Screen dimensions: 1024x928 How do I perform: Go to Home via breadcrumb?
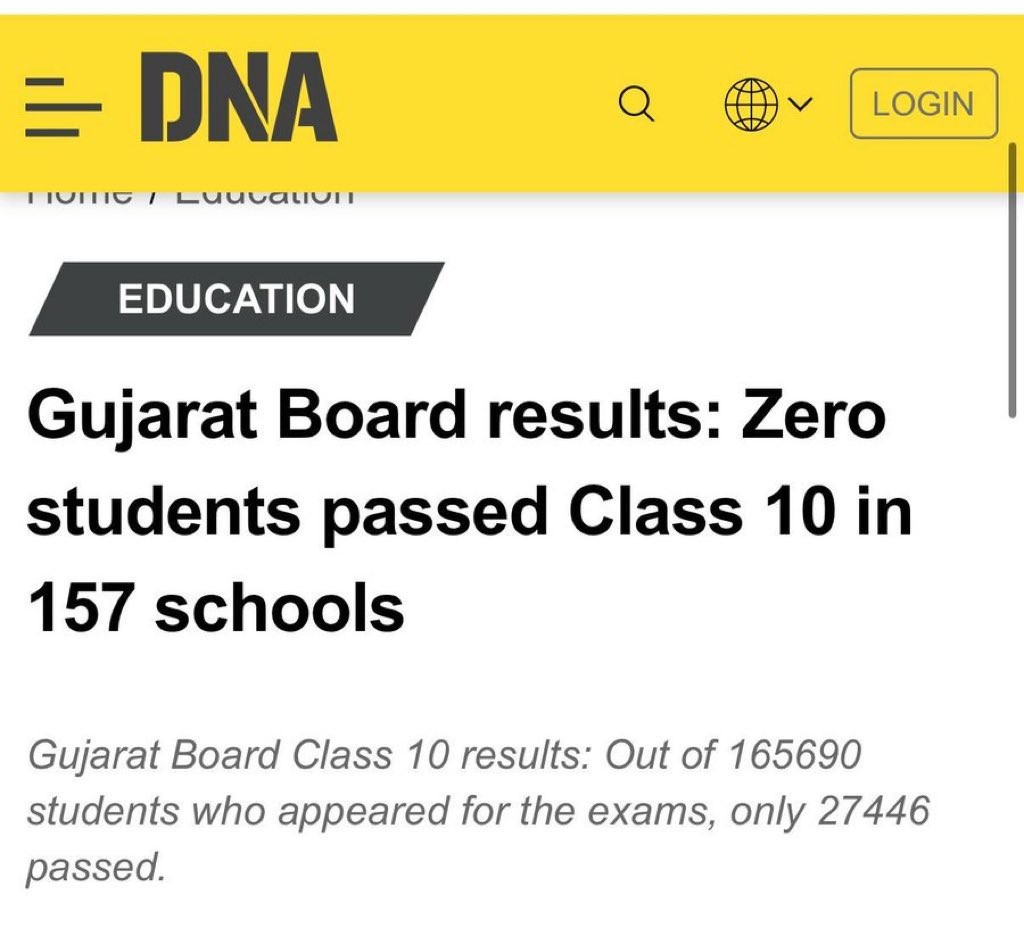(80, 195)
